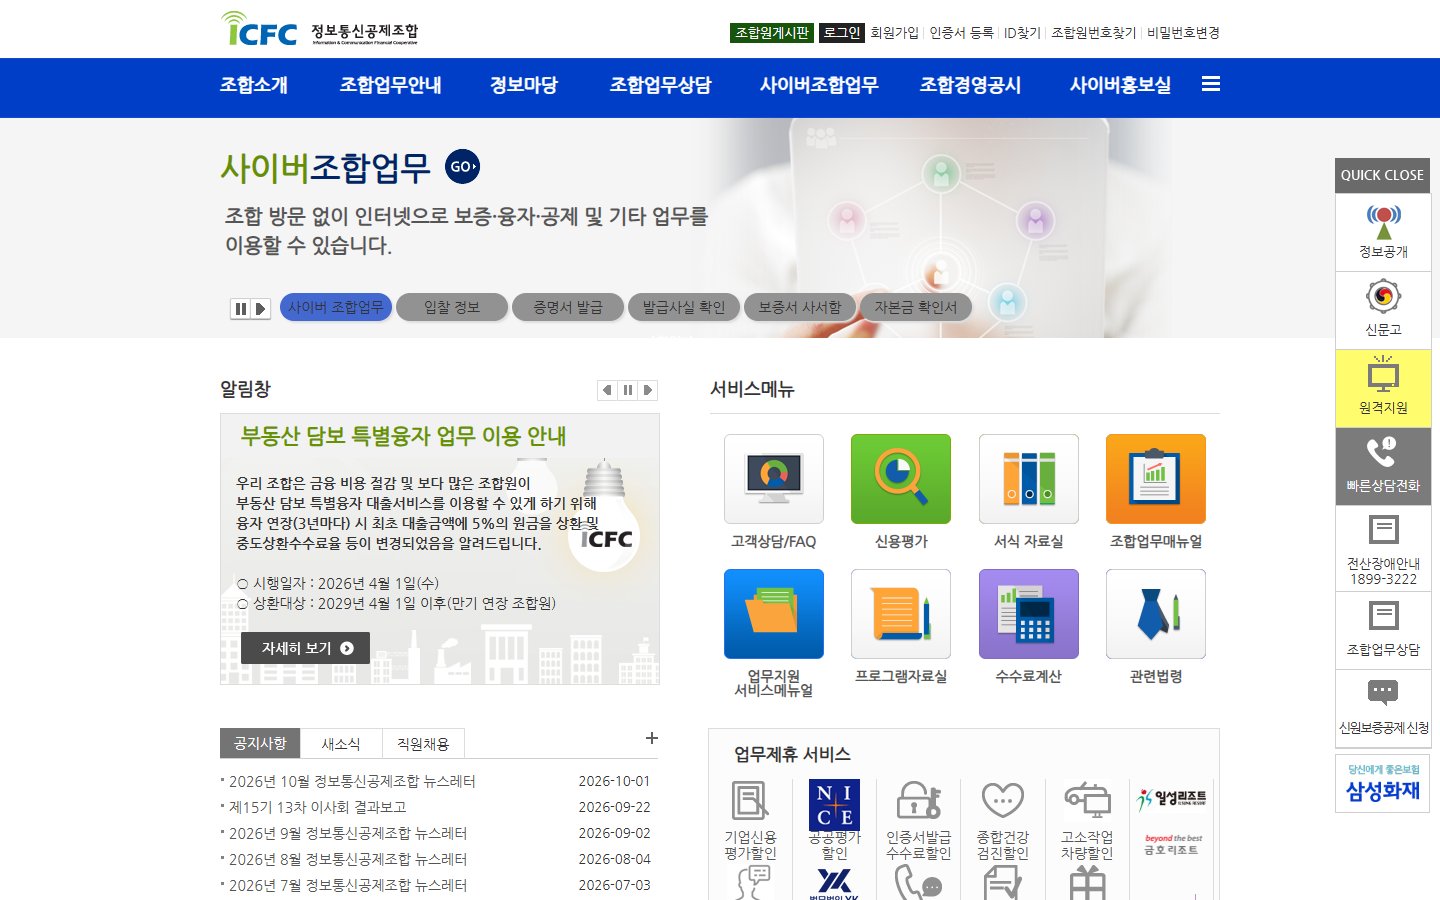Open 조합업무상담 in quick menu
This screenshot has width=1440, height=900.
pos(1383,630)
